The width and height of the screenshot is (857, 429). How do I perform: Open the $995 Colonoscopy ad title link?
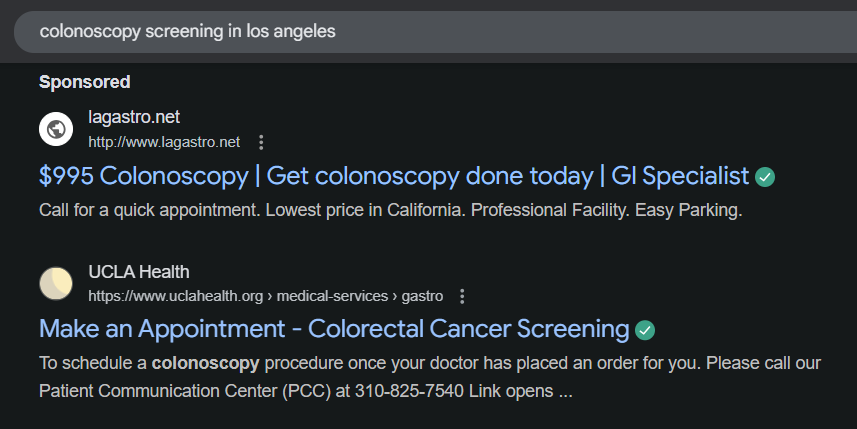click(393, 176)
